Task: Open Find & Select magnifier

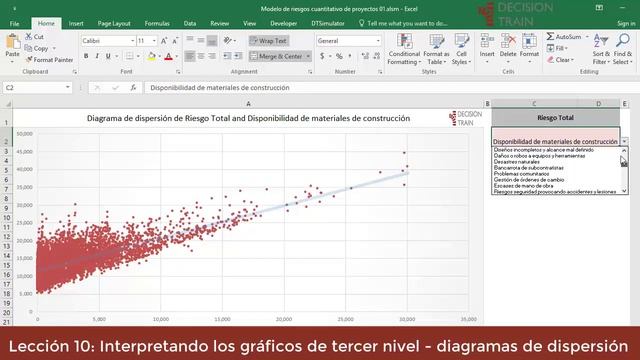Action: (622, 49)
